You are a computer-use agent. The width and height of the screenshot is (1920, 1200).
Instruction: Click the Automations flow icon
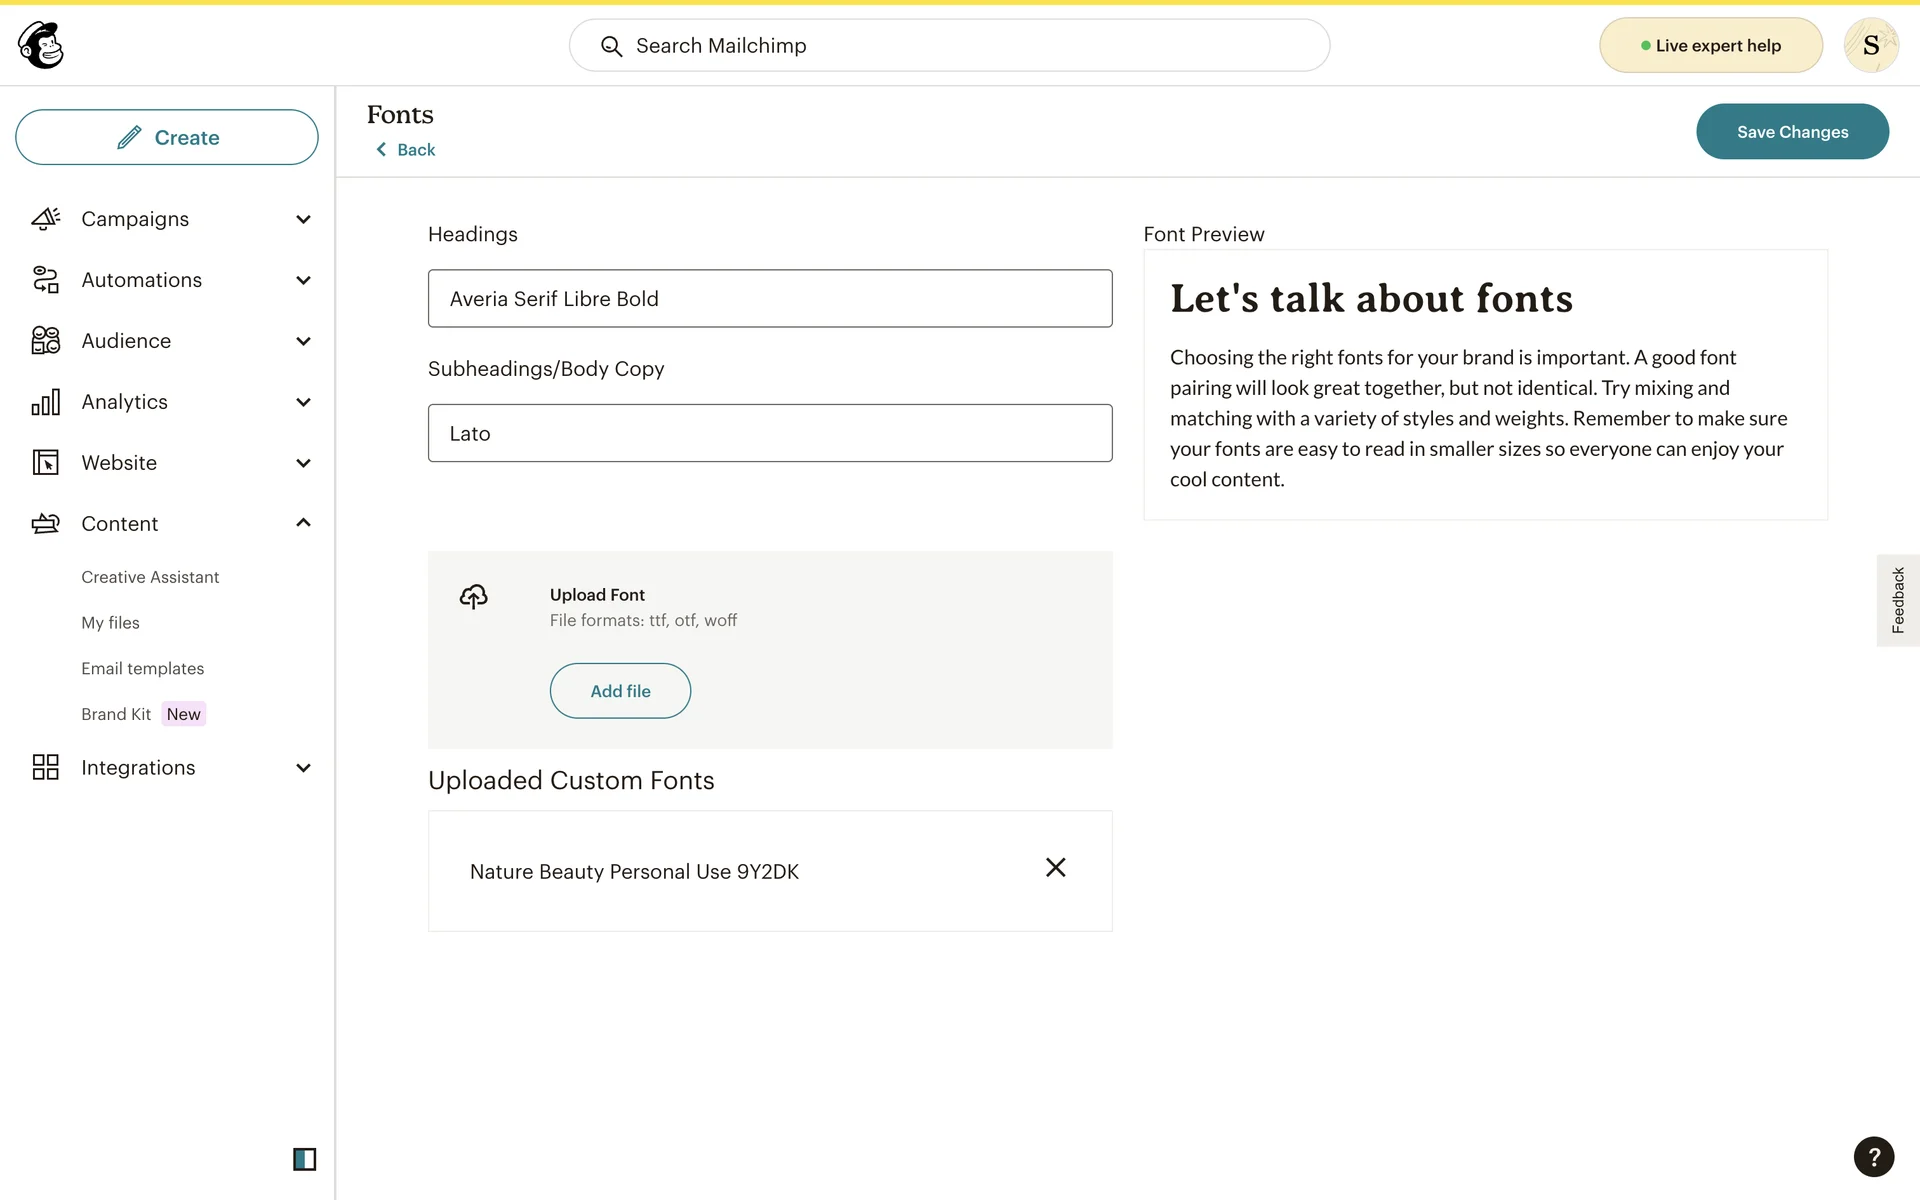[46, 280]
